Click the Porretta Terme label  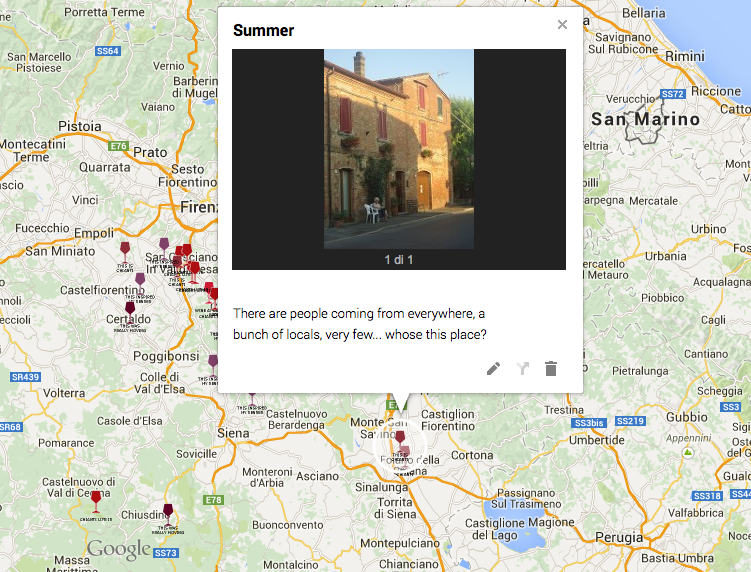click(x=104, y=12)
